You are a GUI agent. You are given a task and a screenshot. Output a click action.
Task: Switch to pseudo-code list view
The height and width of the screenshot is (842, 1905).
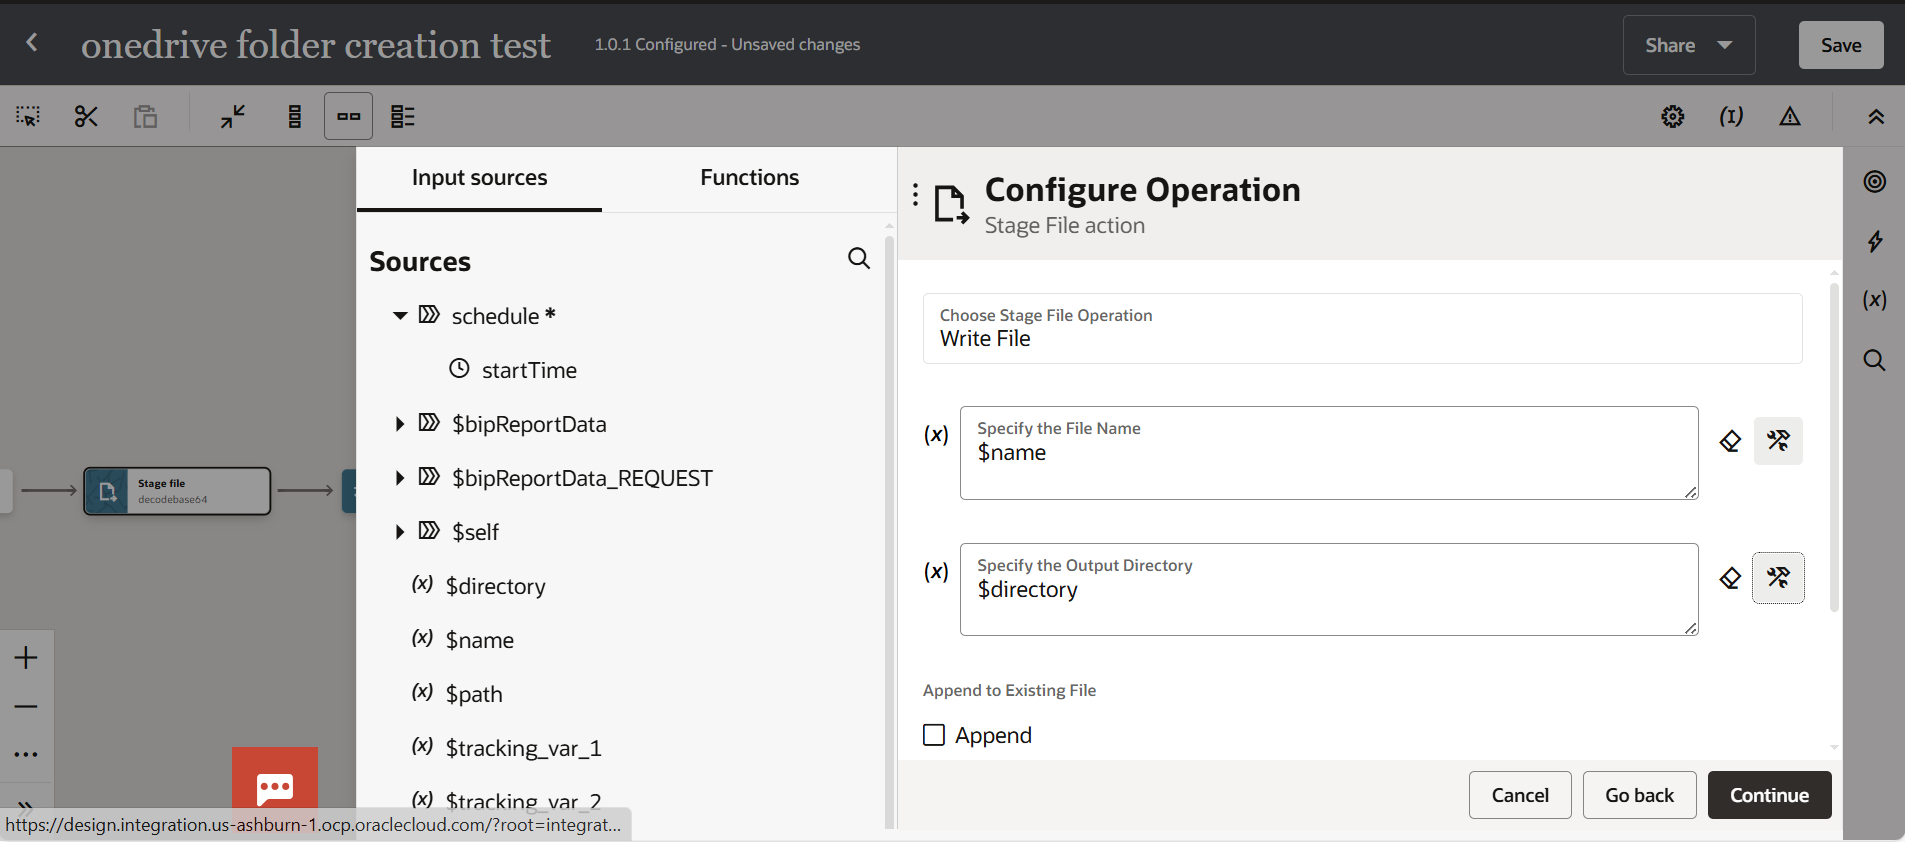point(402,117)
